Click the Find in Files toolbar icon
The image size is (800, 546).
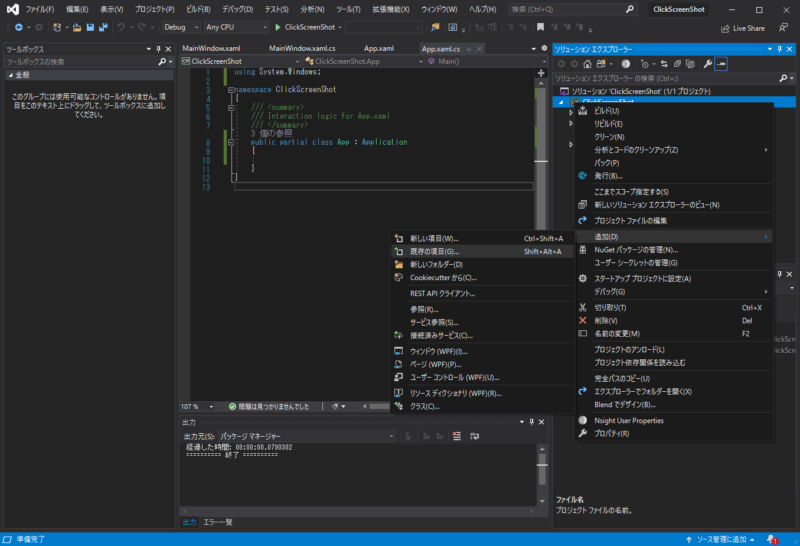(x=435, y=28)
